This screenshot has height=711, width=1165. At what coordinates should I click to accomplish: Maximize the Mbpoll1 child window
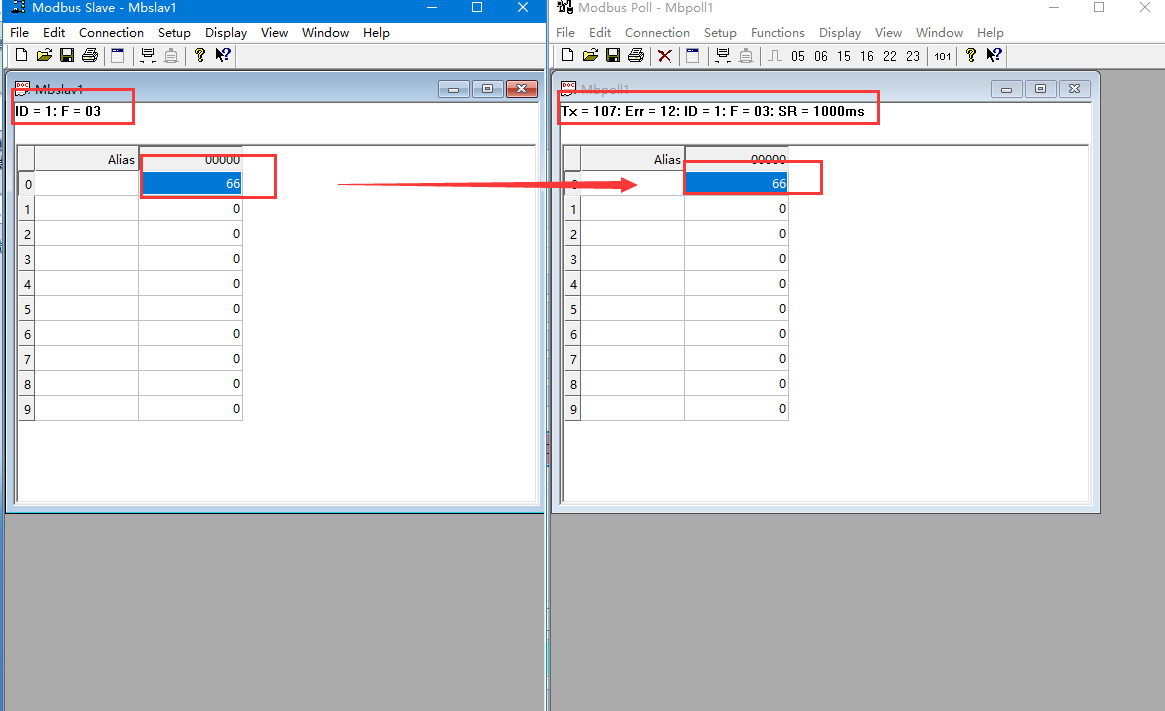click(1040, 89)
